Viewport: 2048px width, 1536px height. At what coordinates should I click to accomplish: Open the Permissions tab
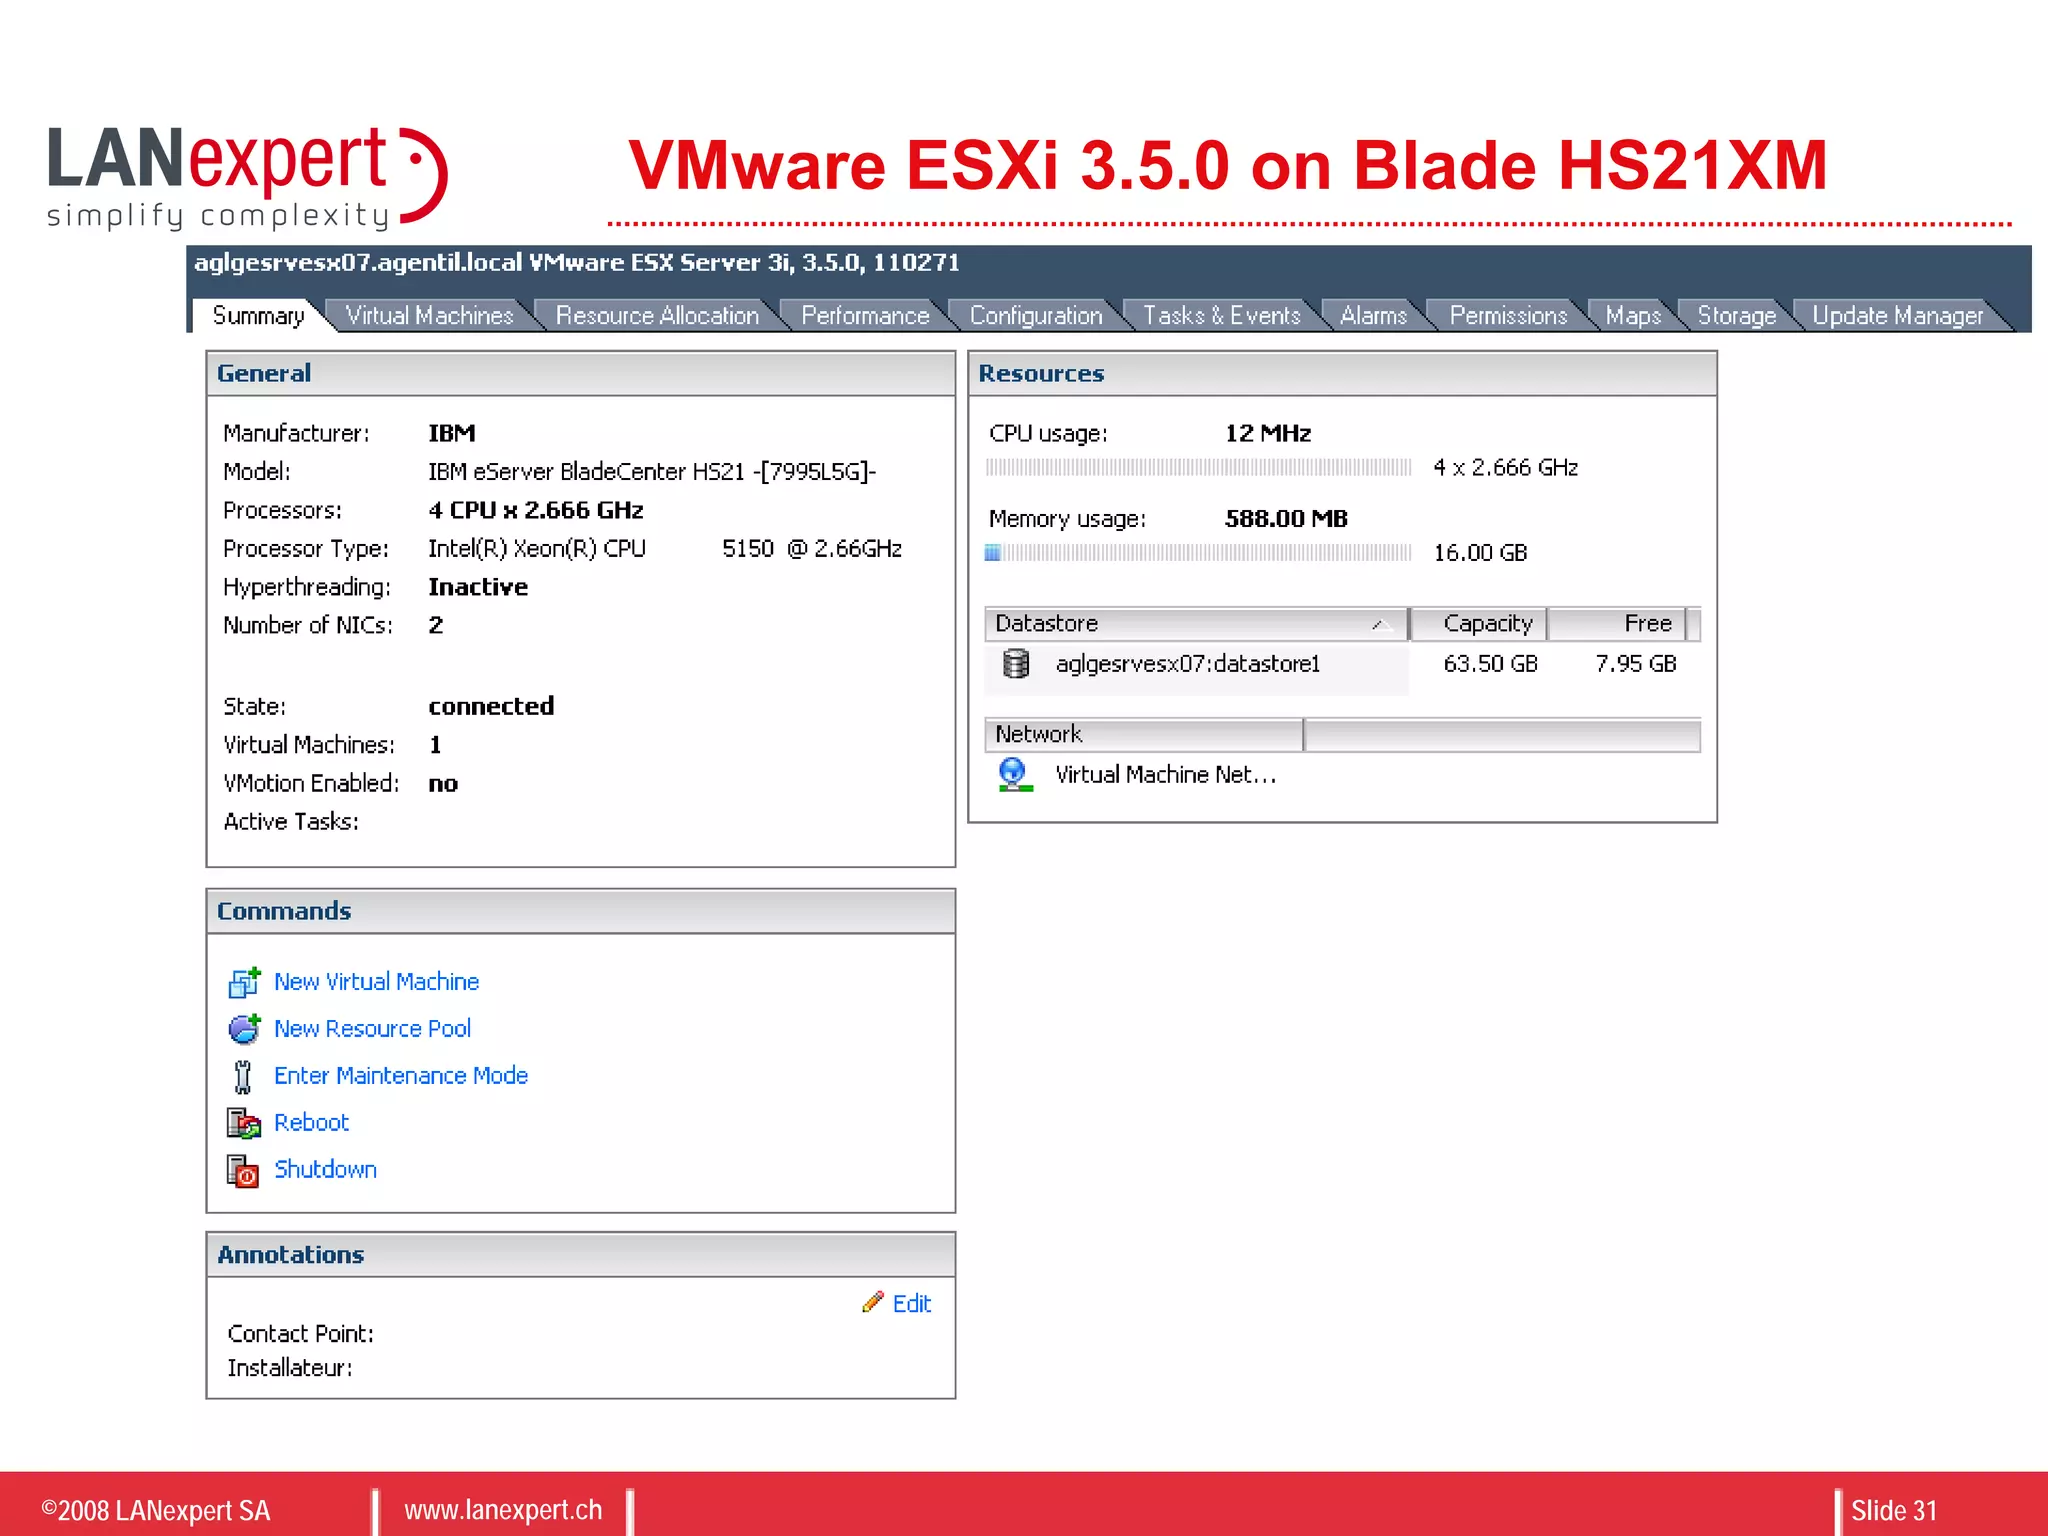[1508, 316]
